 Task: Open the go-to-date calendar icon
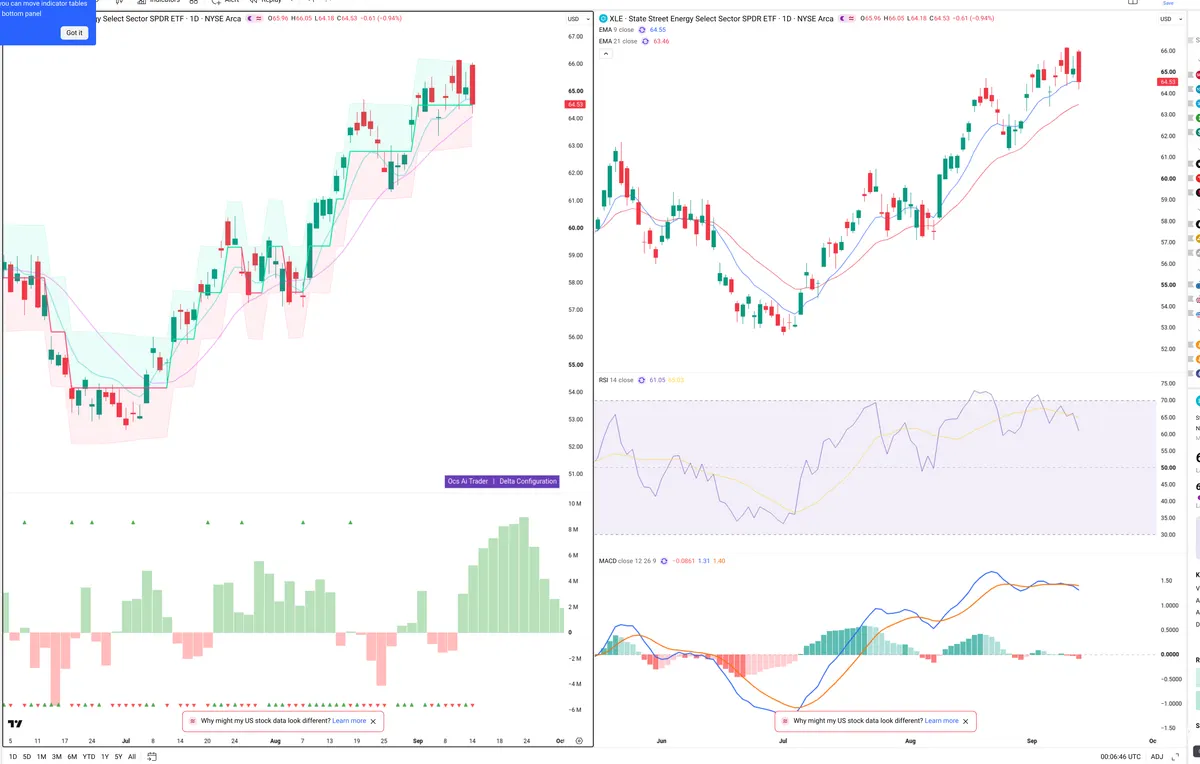point(152,757)
